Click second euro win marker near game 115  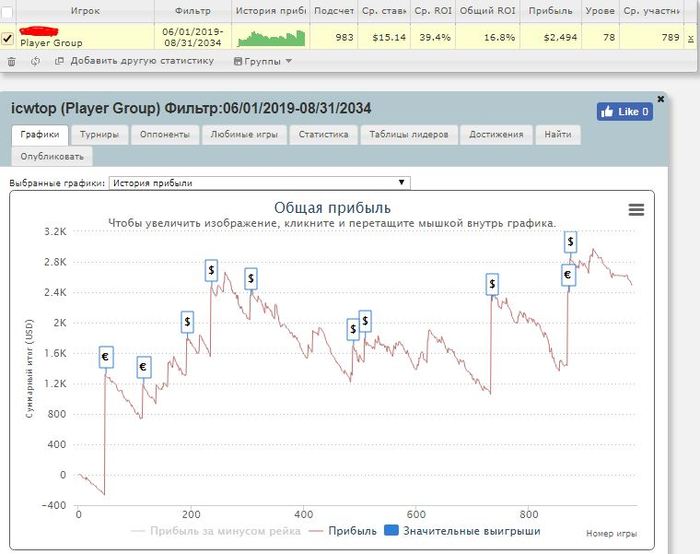(x=143, y=367)
